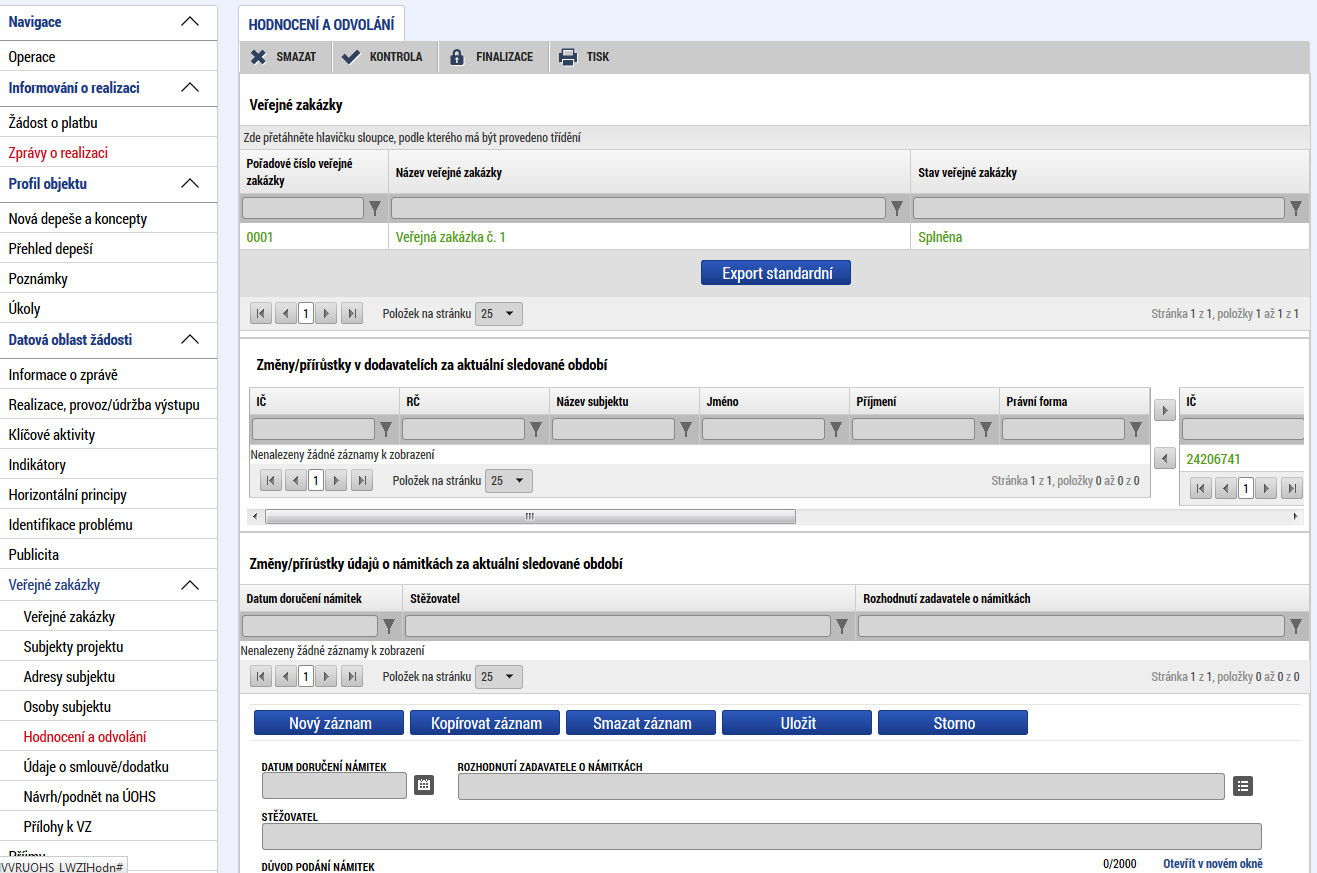
Task: Click the Finalizace lock toolbar item
Action: pos(491,57)
